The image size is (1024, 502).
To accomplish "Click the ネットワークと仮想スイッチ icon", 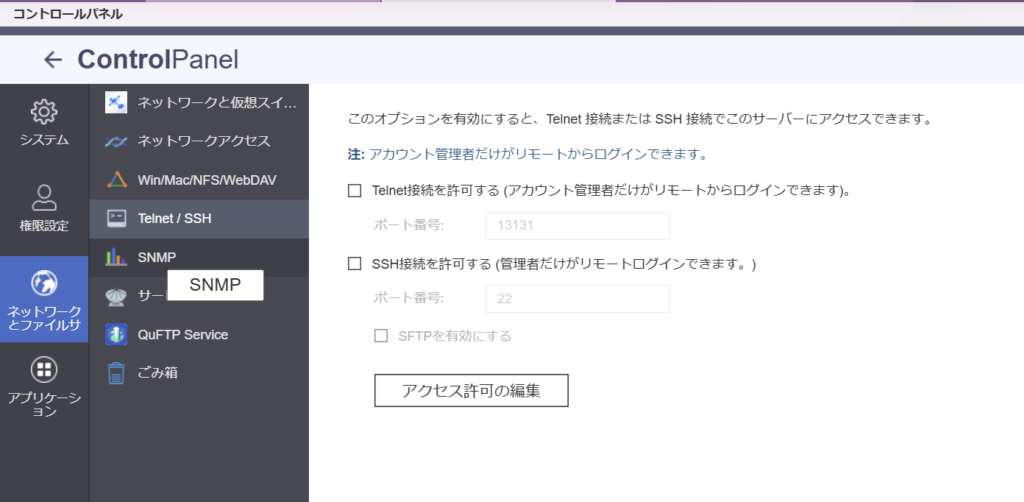I will [117, 103].
